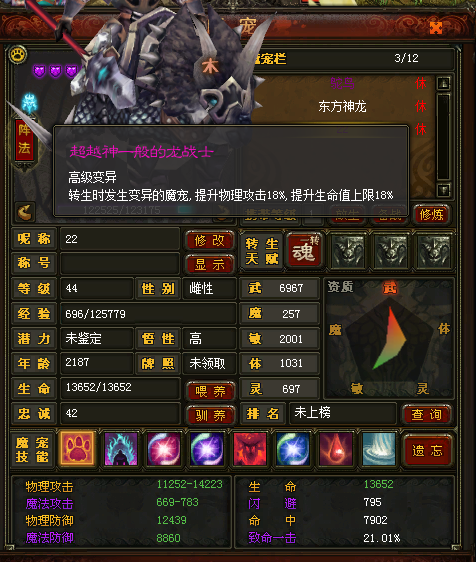The height and width of the screenshot is (562, 476).
Task: Select the blue flame aura skill icon
Action: [121, 449]
